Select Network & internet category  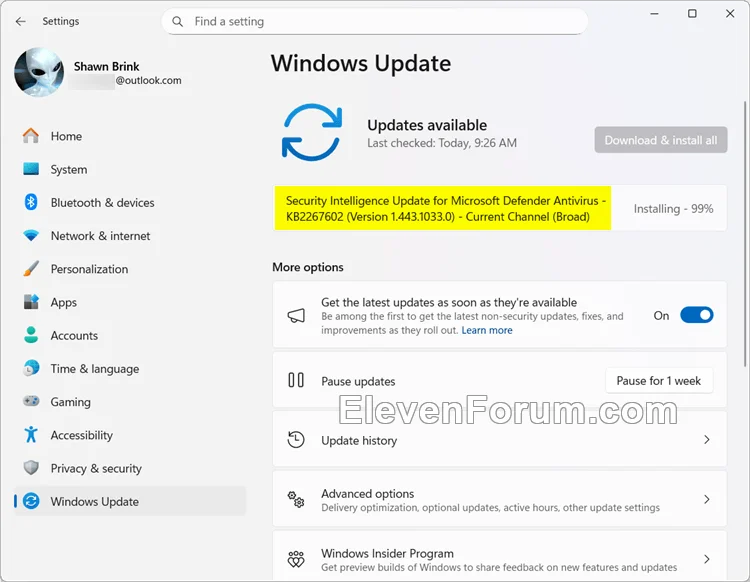130,236
